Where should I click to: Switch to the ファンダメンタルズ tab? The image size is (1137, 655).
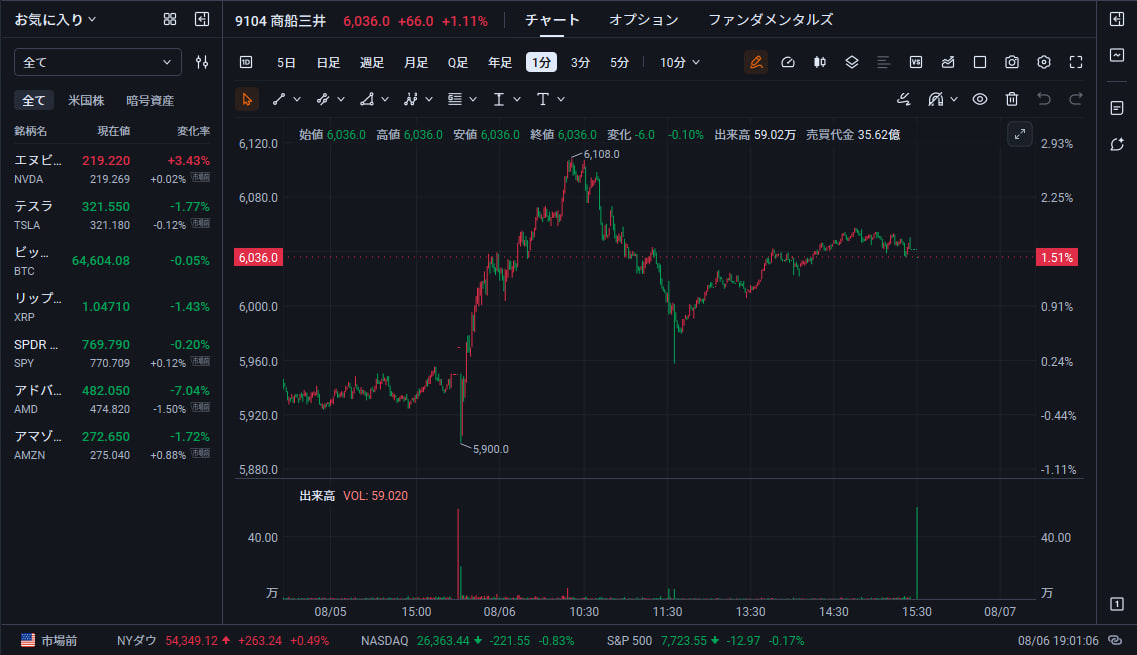770,20
